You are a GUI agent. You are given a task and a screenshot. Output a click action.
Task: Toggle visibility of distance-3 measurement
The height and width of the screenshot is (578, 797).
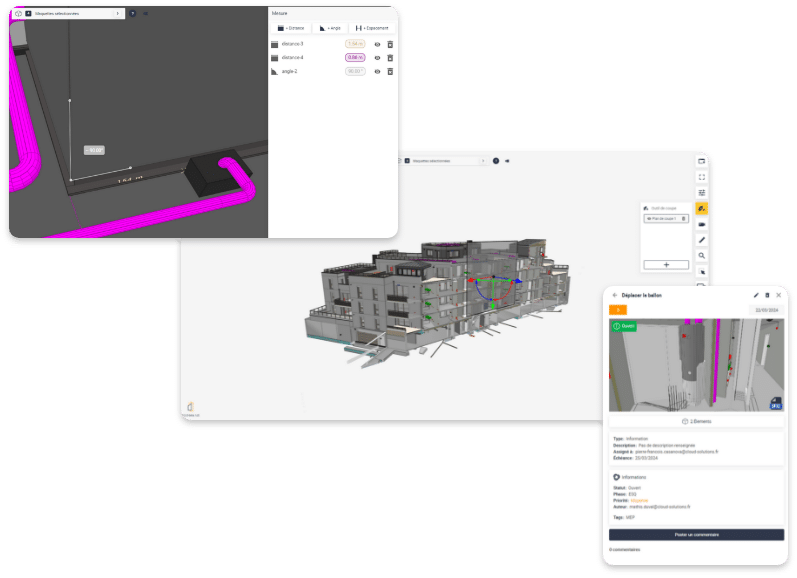point(378,44)
